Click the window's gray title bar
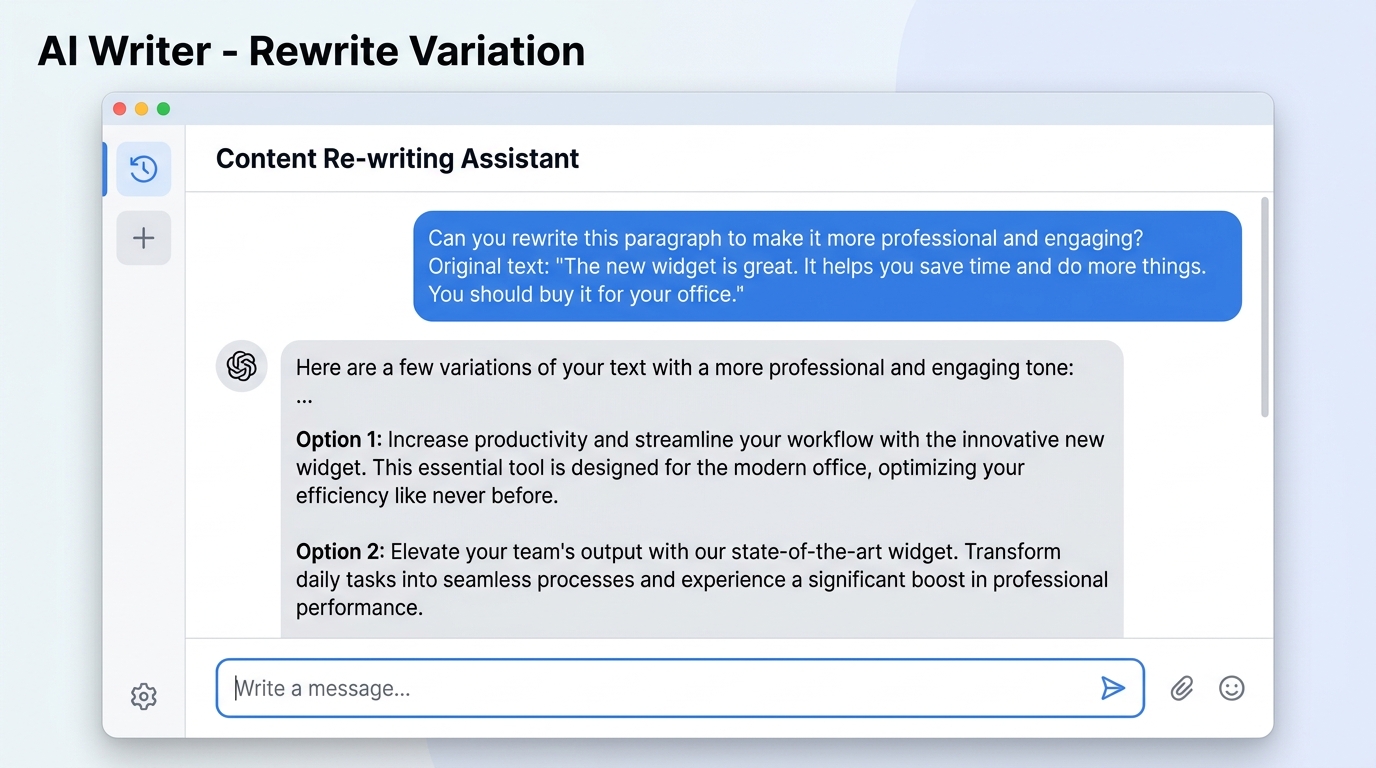The height and width of the screenshot is (768, 1376). coord(700,109)
